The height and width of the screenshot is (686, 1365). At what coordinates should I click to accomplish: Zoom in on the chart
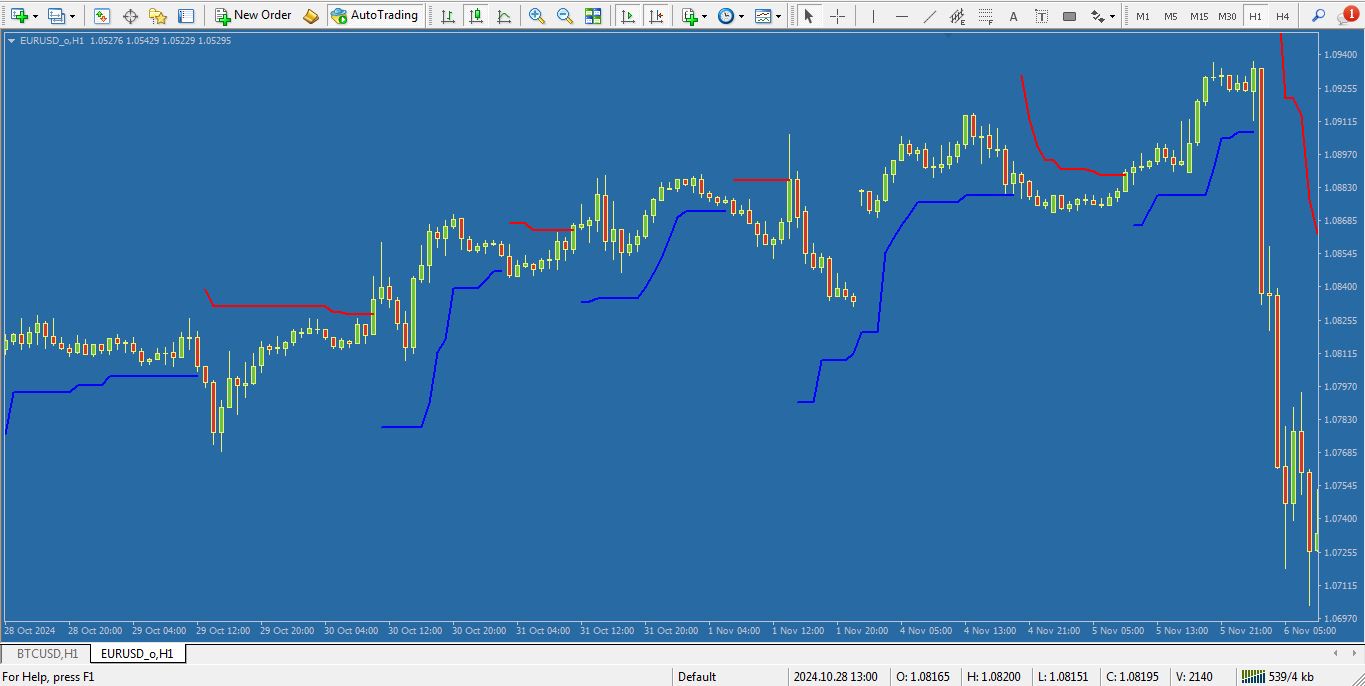pyautogui.click(x=536, y=15)
